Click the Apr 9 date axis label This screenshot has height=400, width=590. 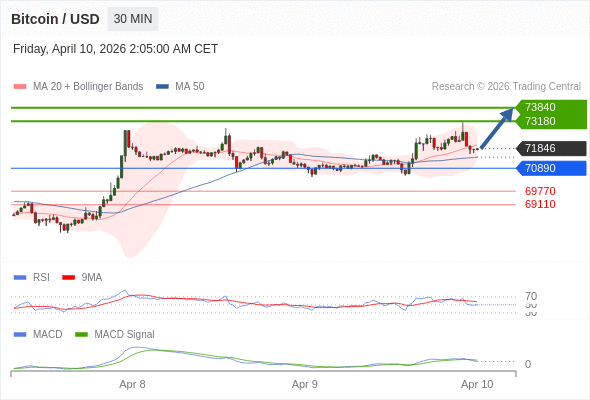304,385
